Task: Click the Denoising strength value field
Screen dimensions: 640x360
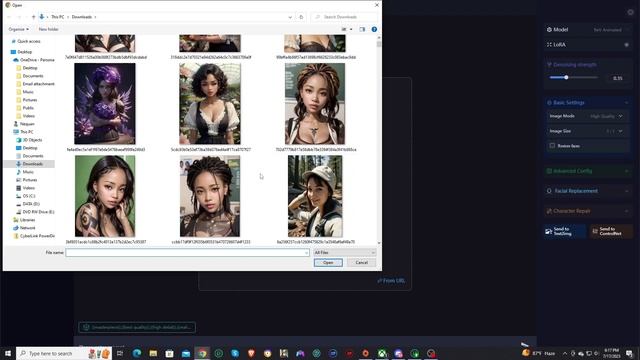Action: point(618,78)
